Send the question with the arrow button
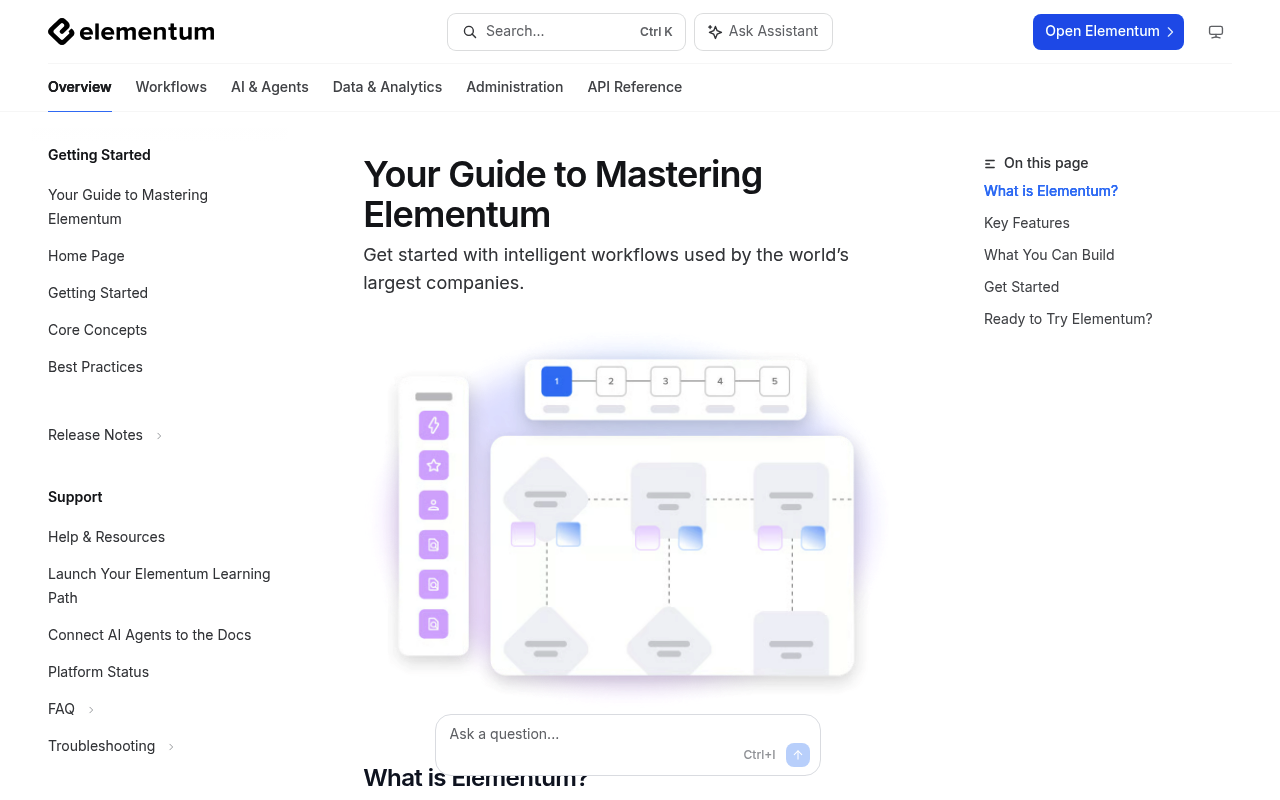The height and width of the screenshot is (800, 1280). tap(798, 755)
